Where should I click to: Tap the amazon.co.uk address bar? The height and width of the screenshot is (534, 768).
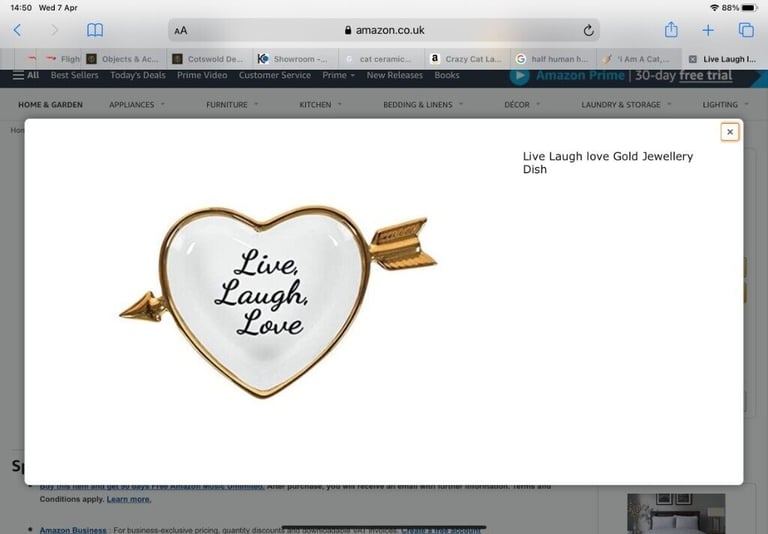[384, 30]
